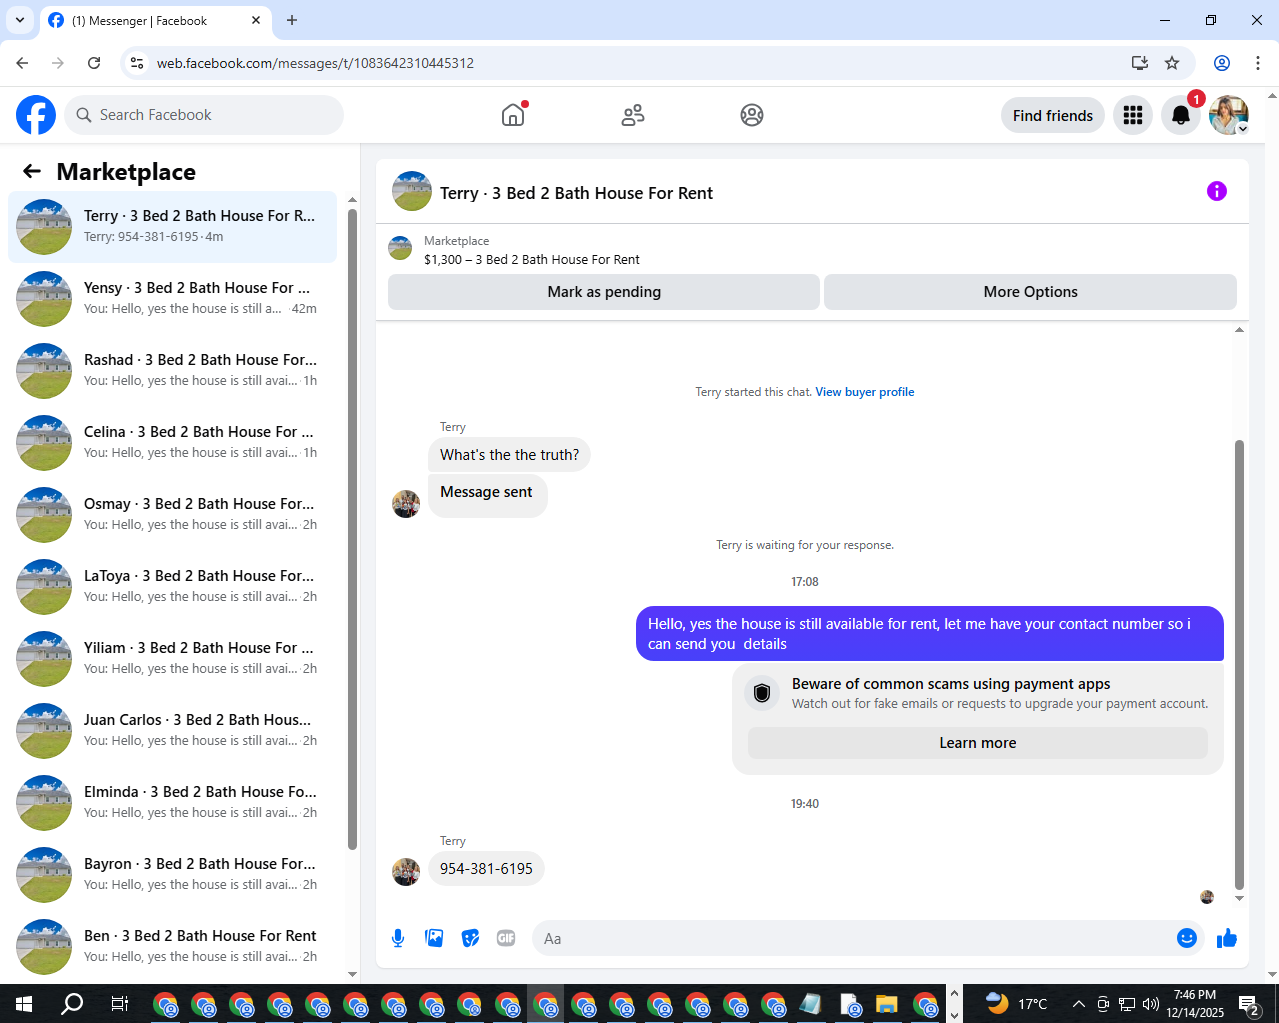Viewport: 1279px width, 1023px height.
Task: Open the Facebook logo home link
Action: [36, 115]
